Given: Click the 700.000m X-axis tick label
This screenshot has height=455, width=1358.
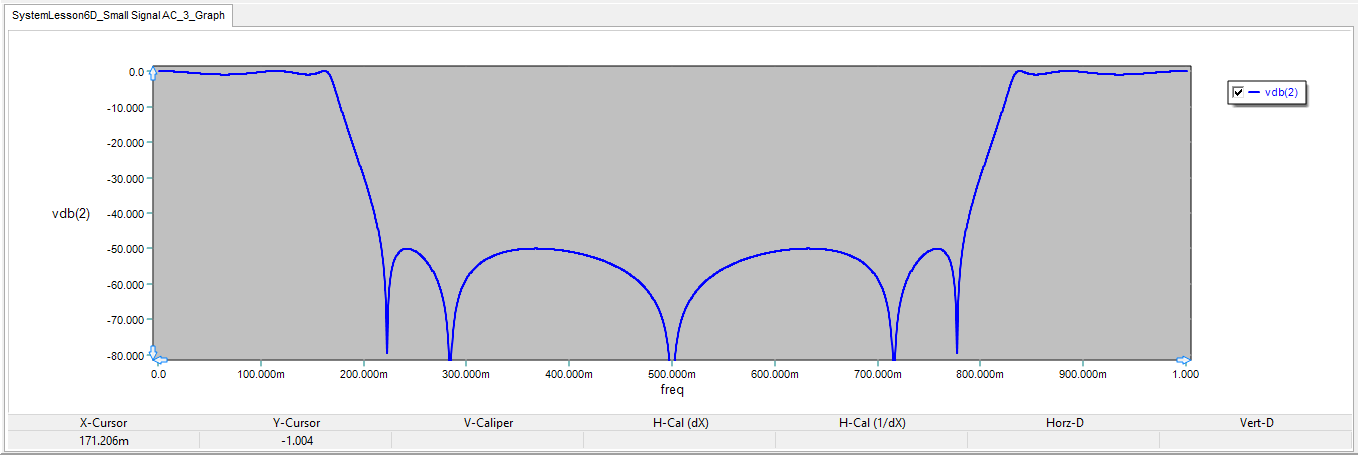Looking at the screenshot, I should click(877, 374).
